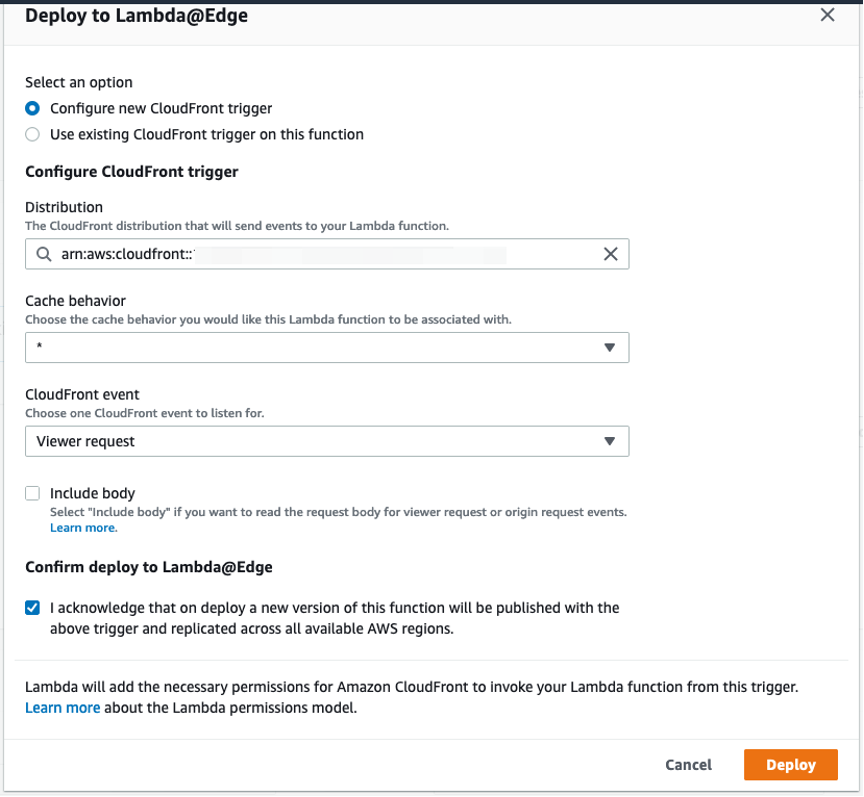Screen dimensions: 864x797
Task: Click "Learn more" about the request body option
Action: click(83, 528)
